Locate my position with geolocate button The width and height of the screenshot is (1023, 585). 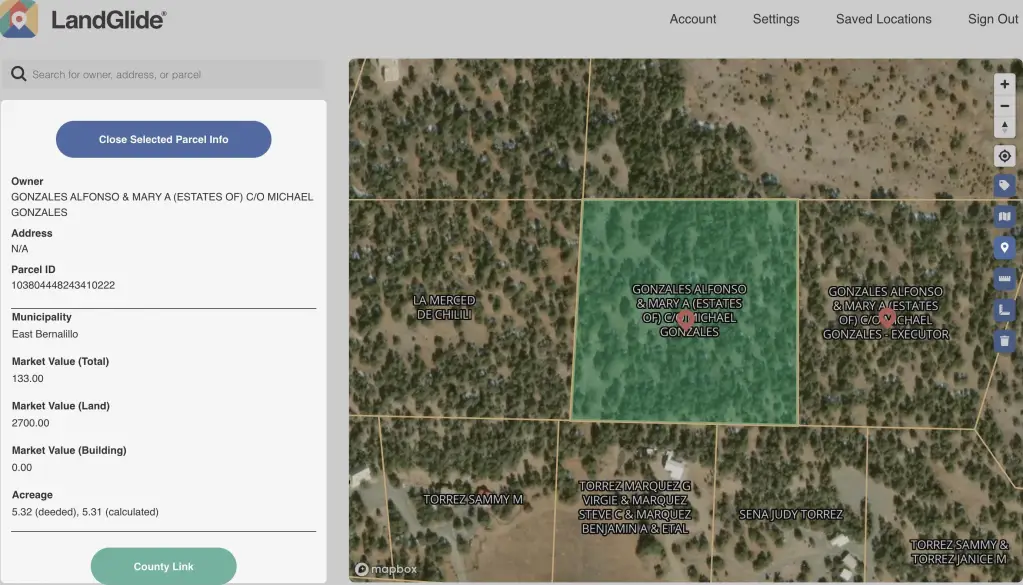1005,156
